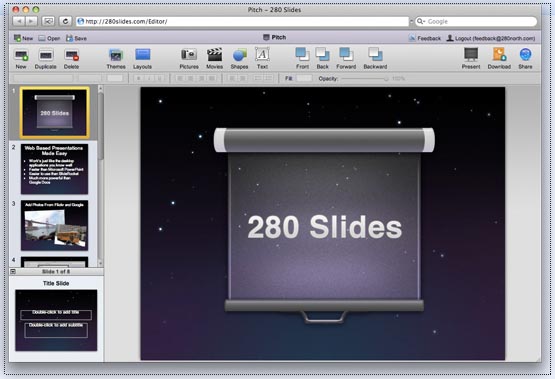The width and height of the screenshot is (555, 379).
Task: Click the browser URL address bar
Action: (242, 21)
